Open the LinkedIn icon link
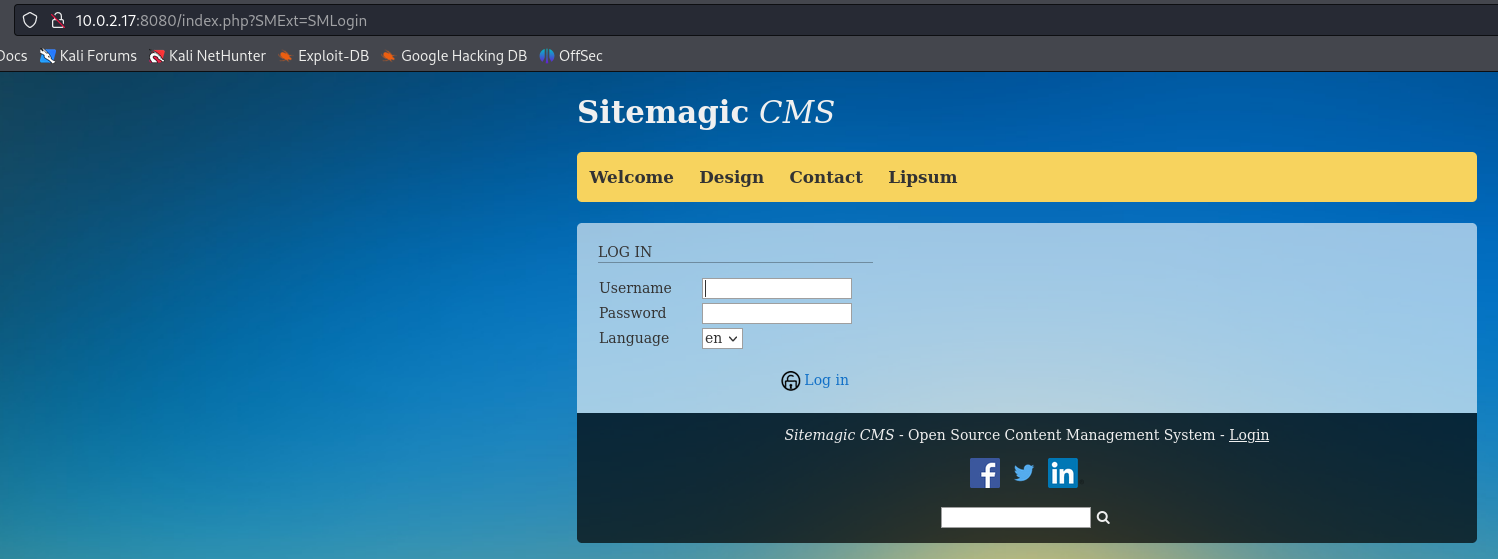This screenshot has width=1498, height=559. click(1062, 473)
